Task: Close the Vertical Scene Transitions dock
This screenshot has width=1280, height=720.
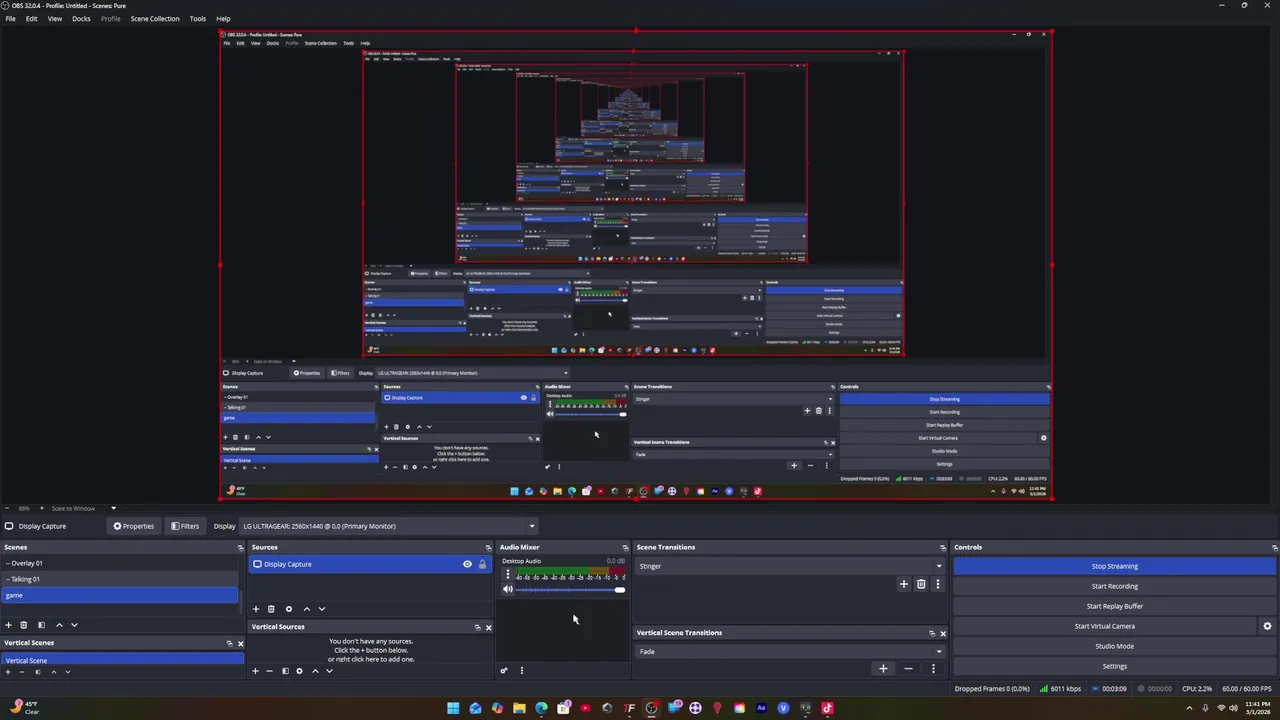Action: click(942, 633)
